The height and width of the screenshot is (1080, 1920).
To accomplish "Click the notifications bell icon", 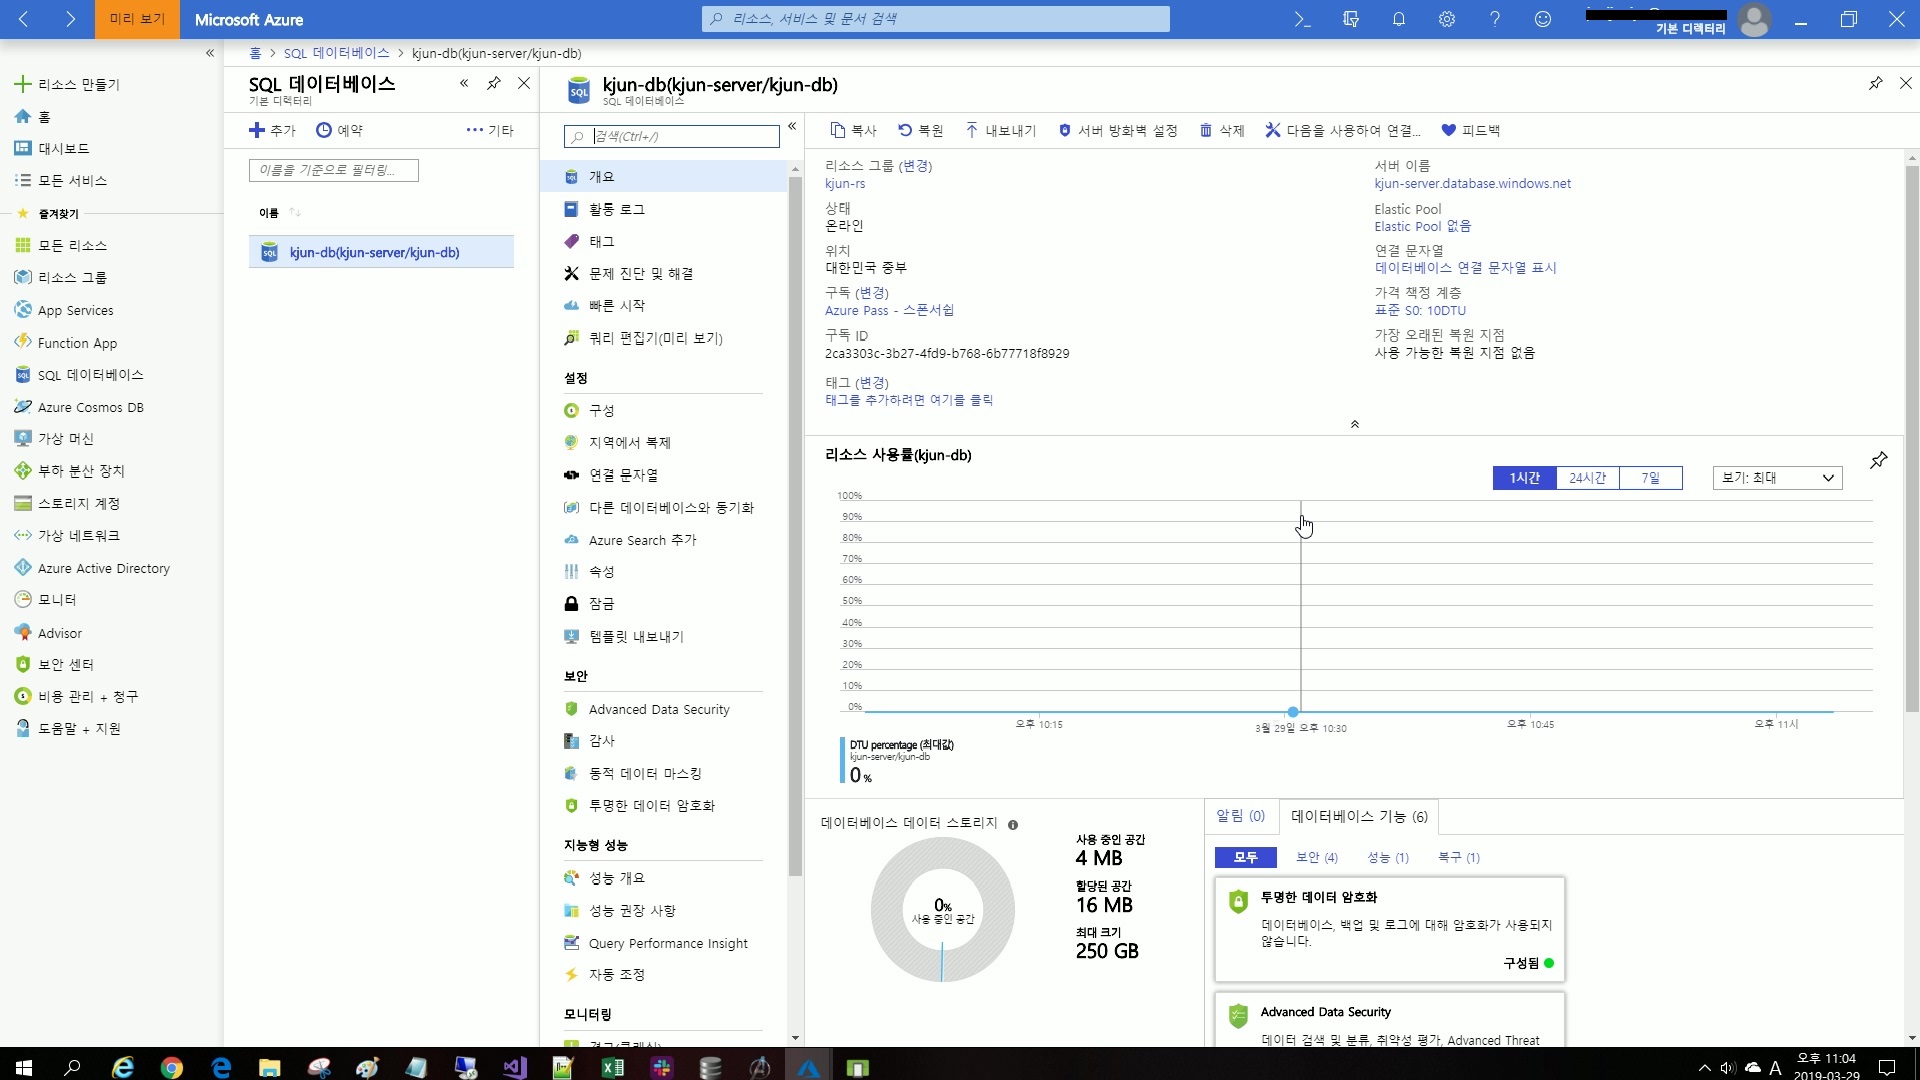I will click(x=1399, y=19).
